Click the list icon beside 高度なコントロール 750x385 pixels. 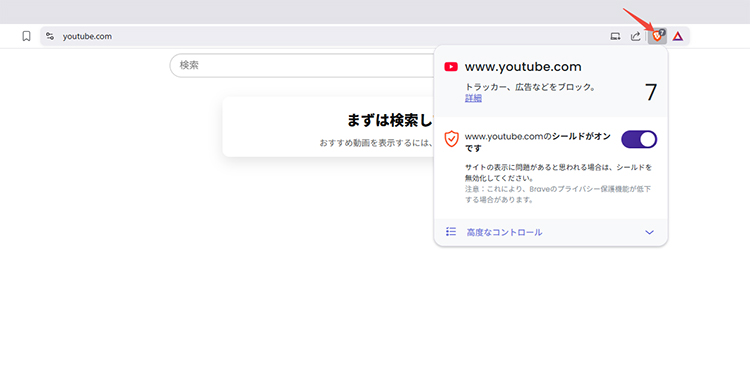[x=451, y=232]
